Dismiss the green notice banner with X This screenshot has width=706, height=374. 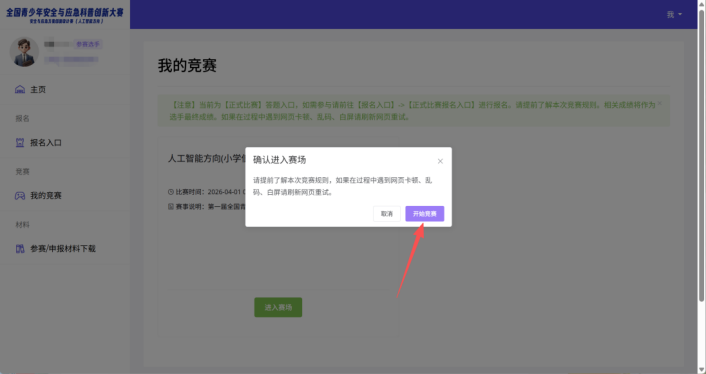click(660, 103)
